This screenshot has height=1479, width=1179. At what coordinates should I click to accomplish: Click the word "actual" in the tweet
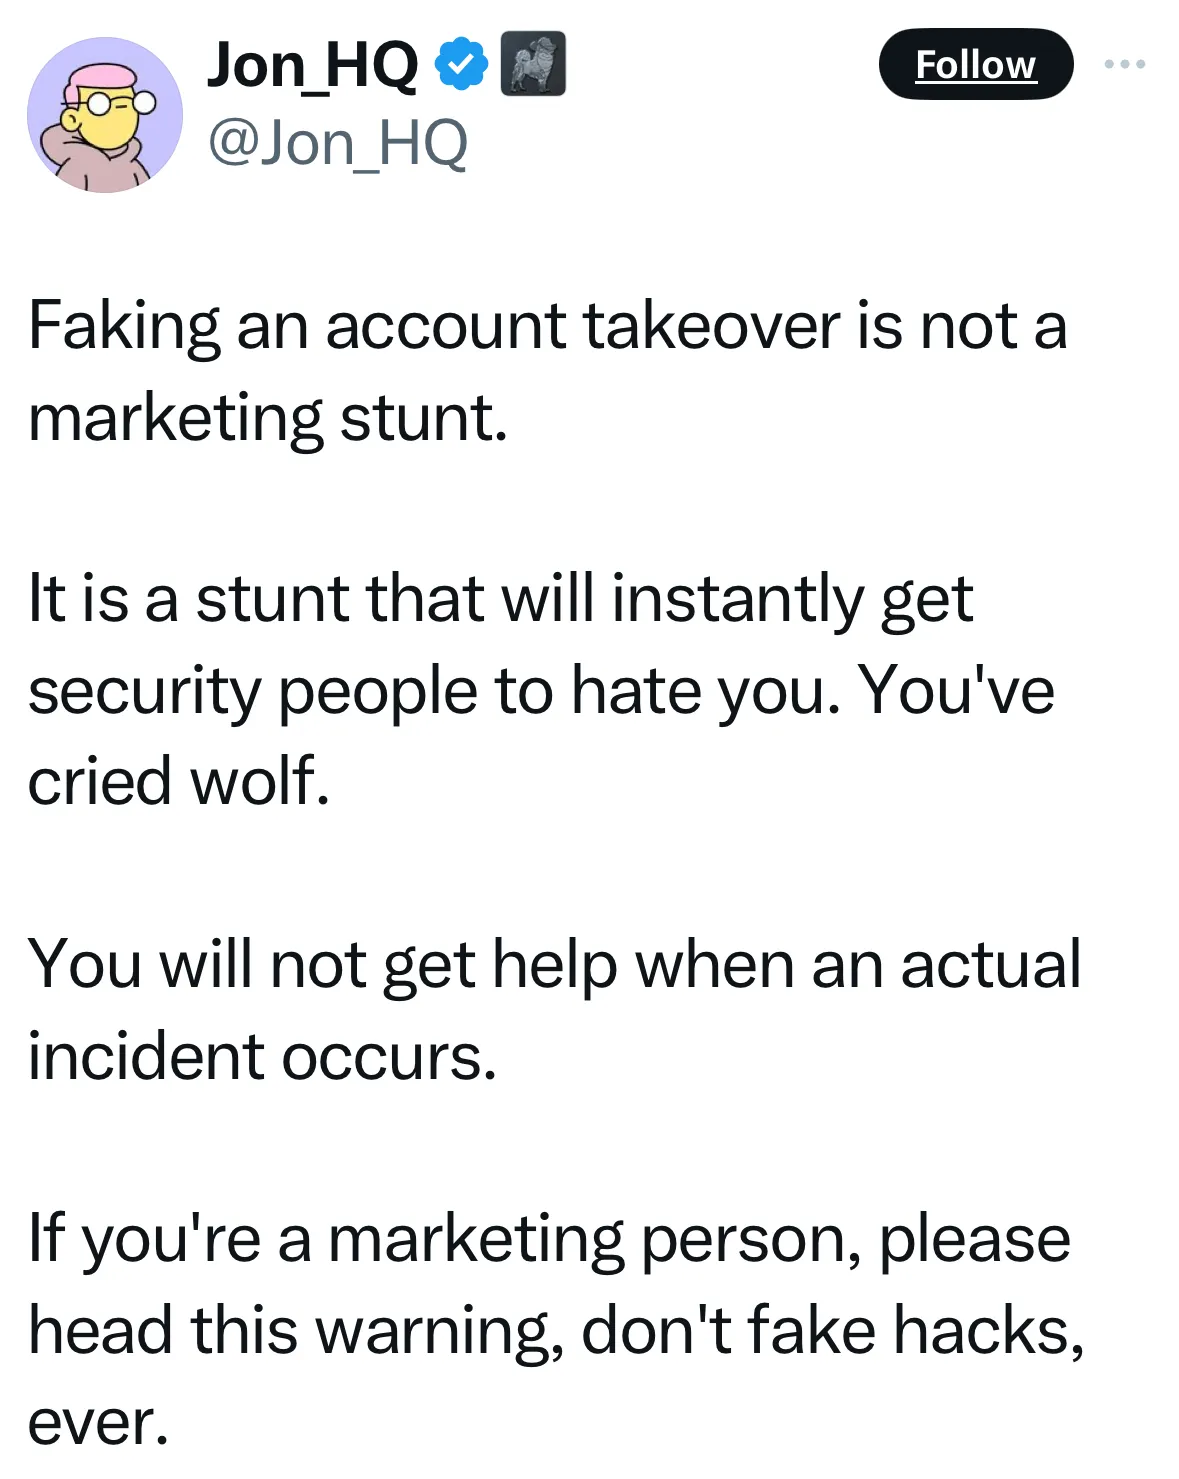click(990, 964)
